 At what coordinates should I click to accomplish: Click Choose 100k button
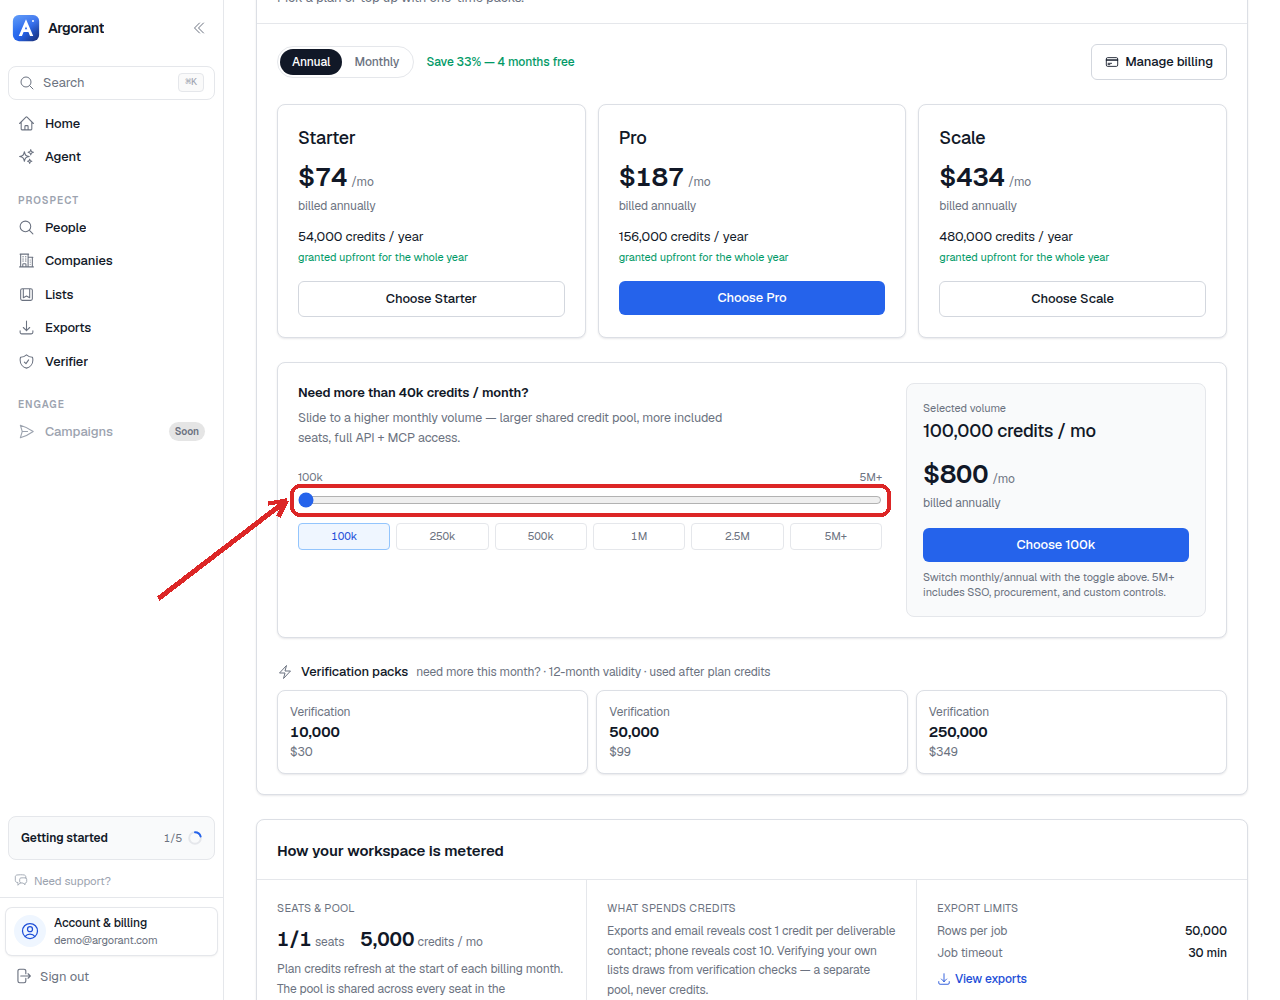click(x=1056, y=545)
